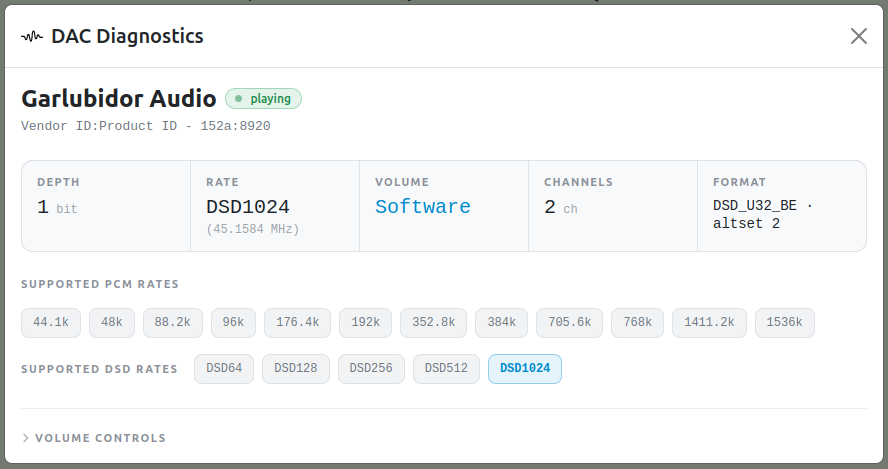Click the Supported PCM Rates heading
The image size is (888, 469).
(x=100, y=284)
